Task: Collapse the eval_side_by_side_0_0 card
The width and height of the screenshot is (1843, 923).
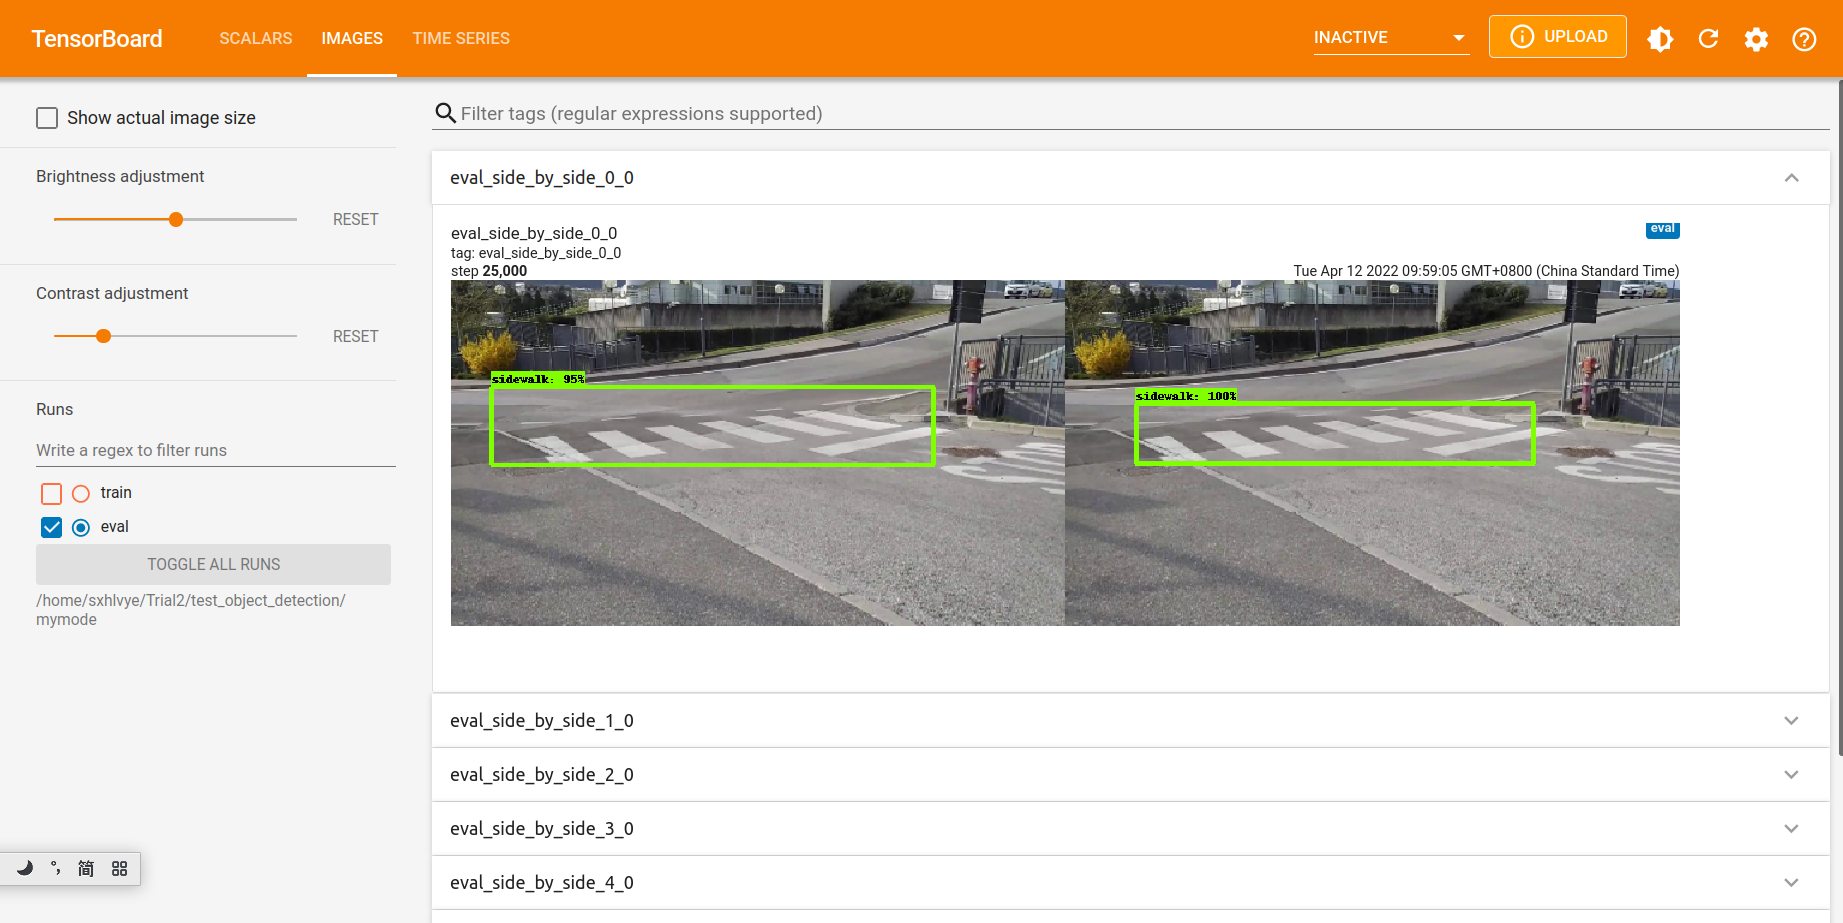Action: [x=1791, y=177]
